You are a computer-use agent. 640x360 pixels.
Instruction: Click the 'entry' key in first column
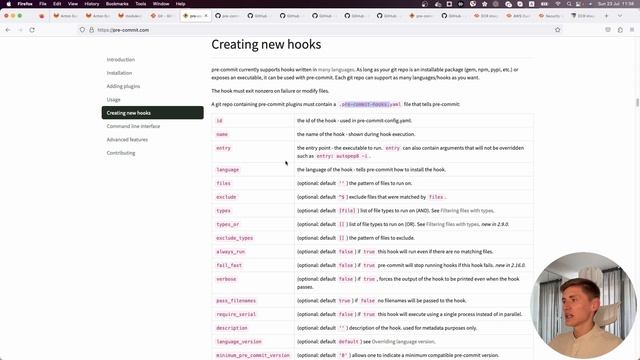point(223,148)
